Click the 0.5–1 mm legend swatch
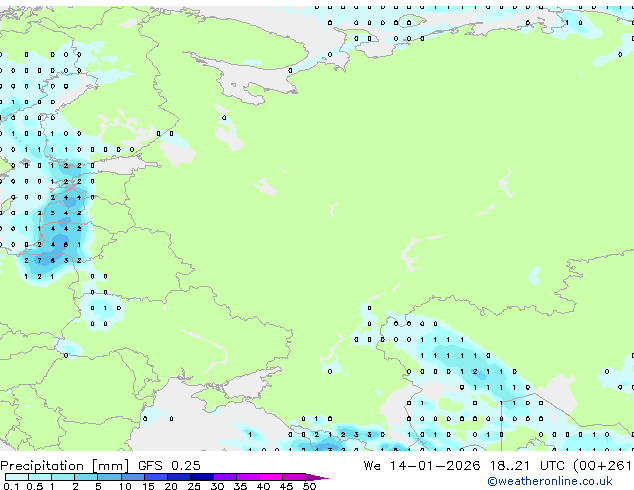 coord(40,477)
